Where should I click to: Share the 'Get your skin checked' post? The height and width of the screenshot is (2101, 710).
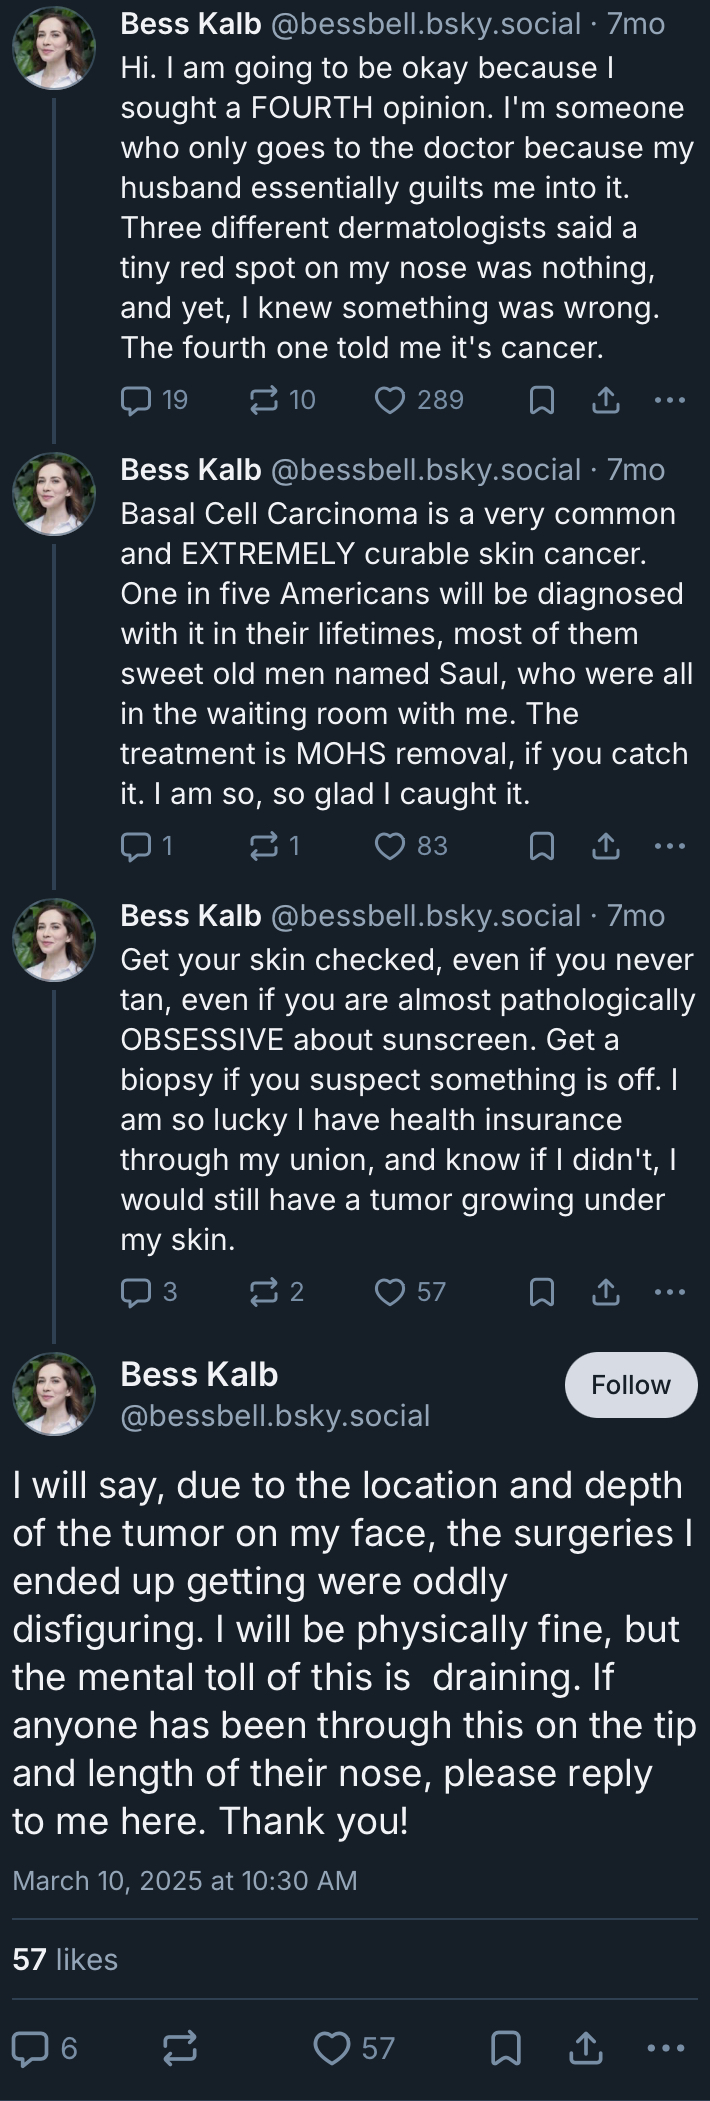(605, 1292)
